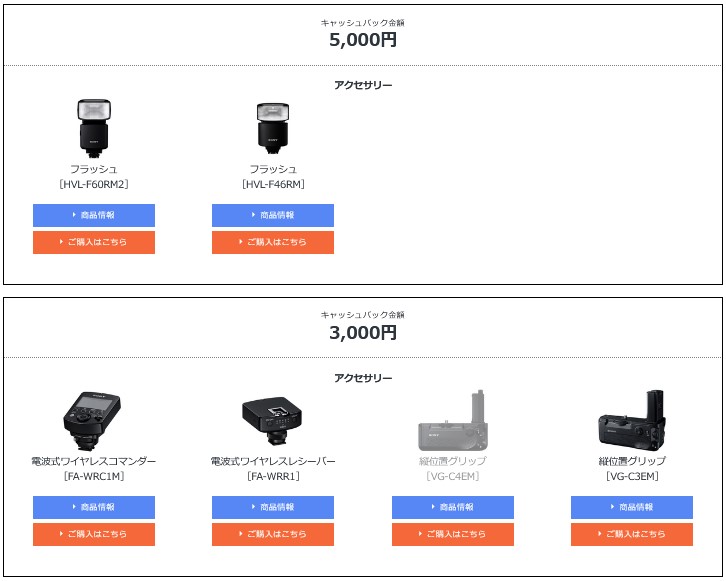The width and height of the screenshot is (726, 581).
Task: Click ご購入はこちら for FA-WRC1M
Action: [94, 534]
